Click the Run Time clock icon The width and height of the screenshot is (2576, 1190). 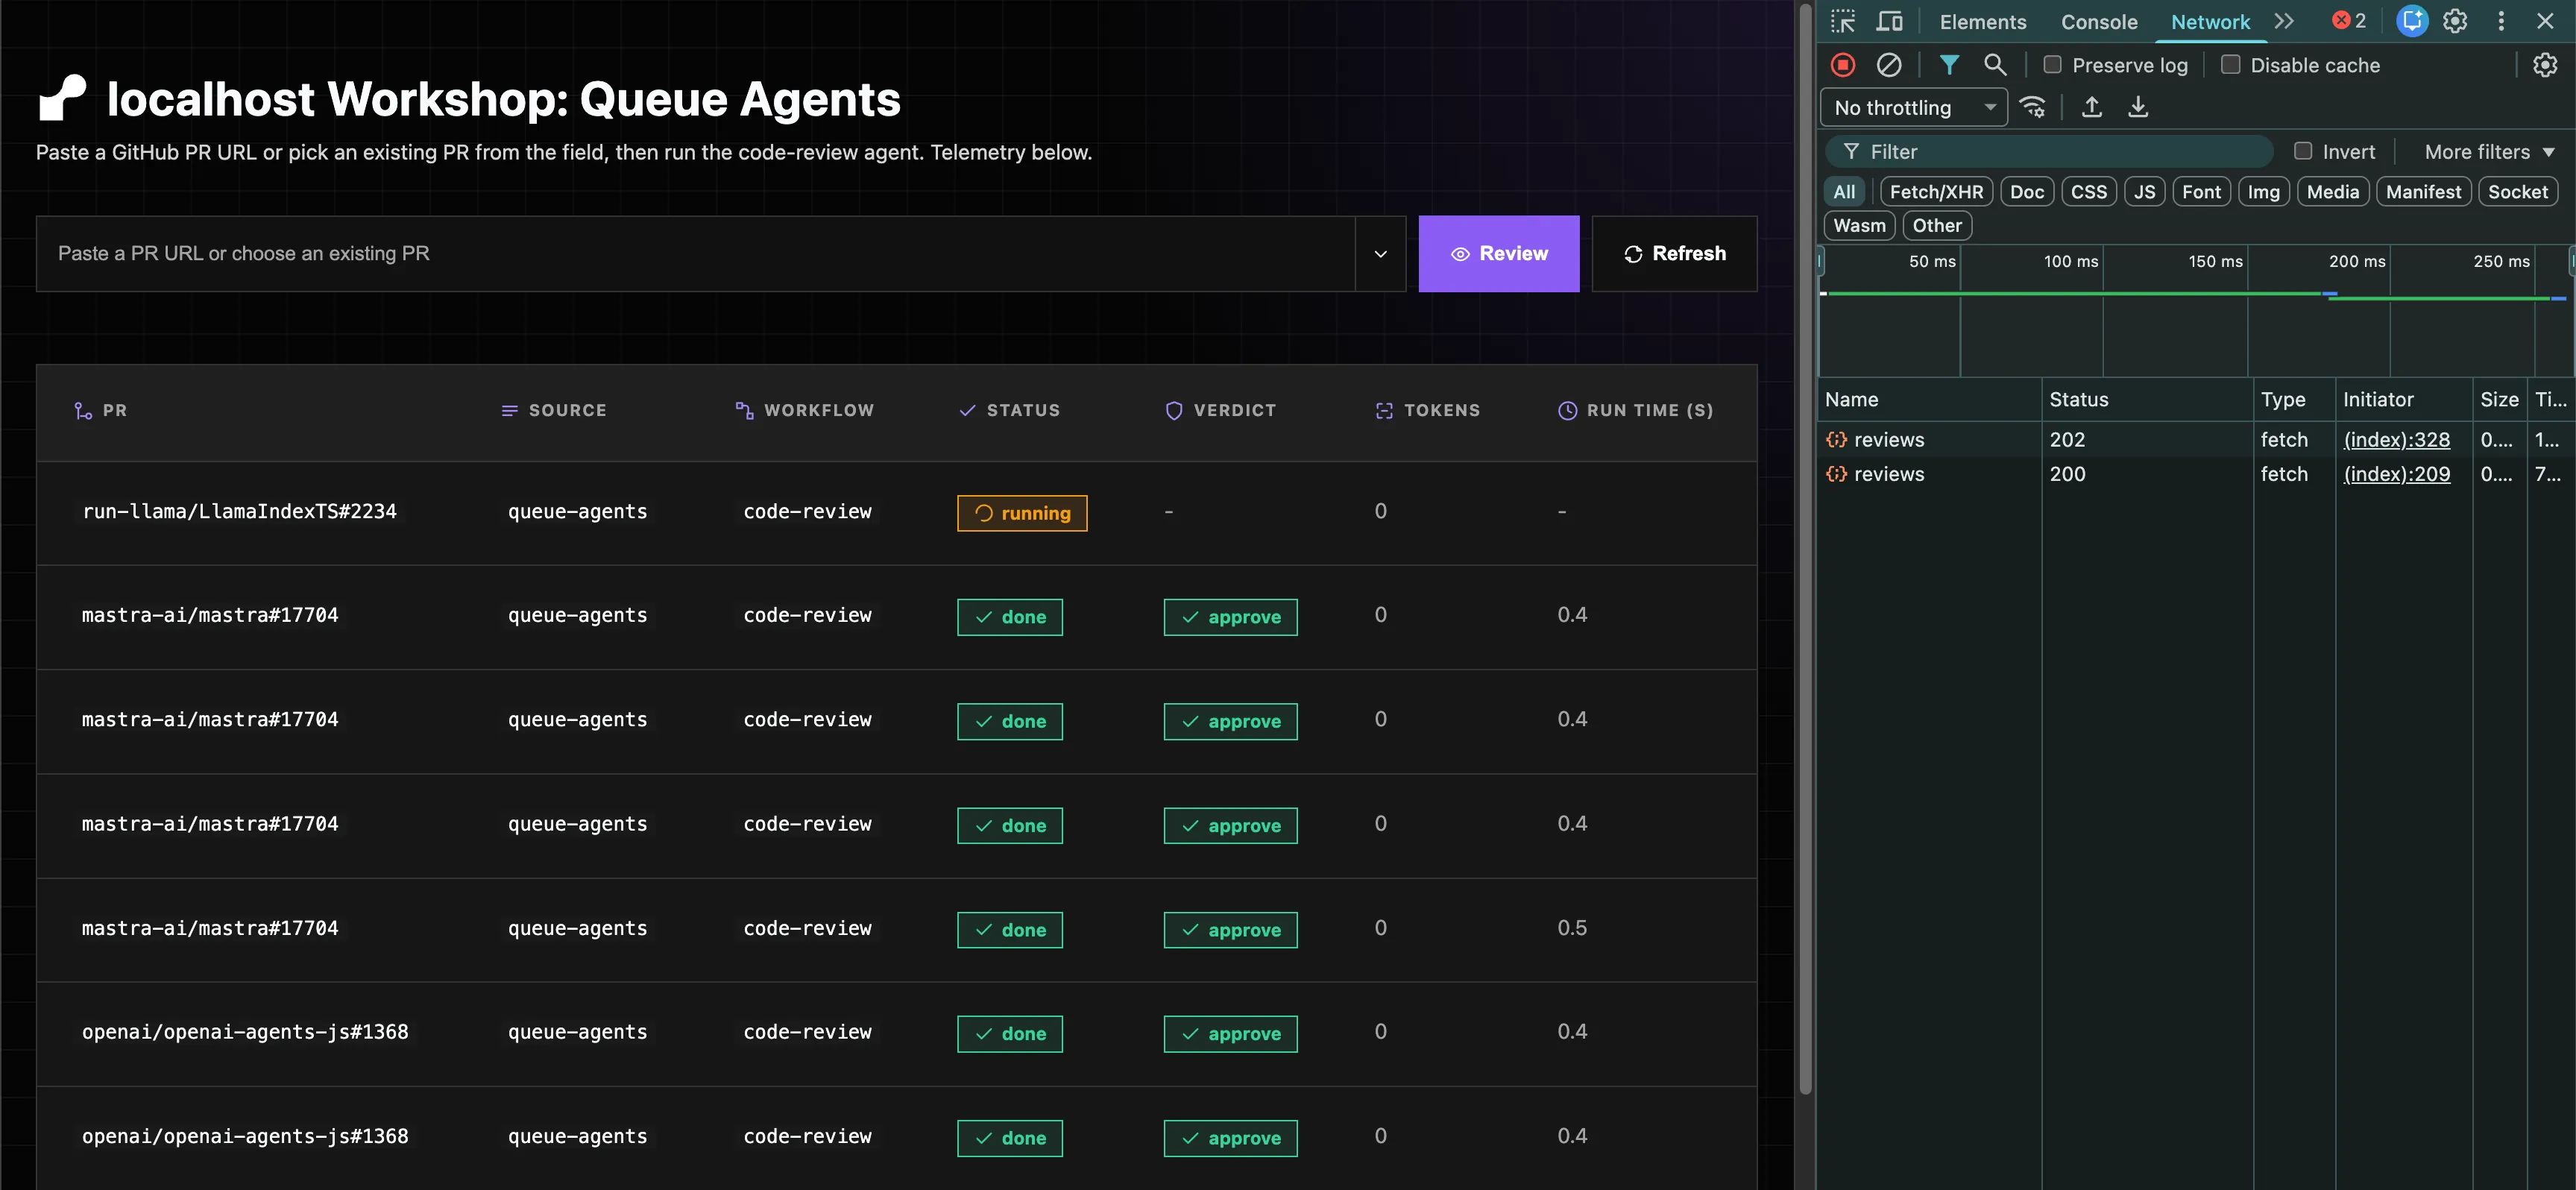[x=1567, y=411]
